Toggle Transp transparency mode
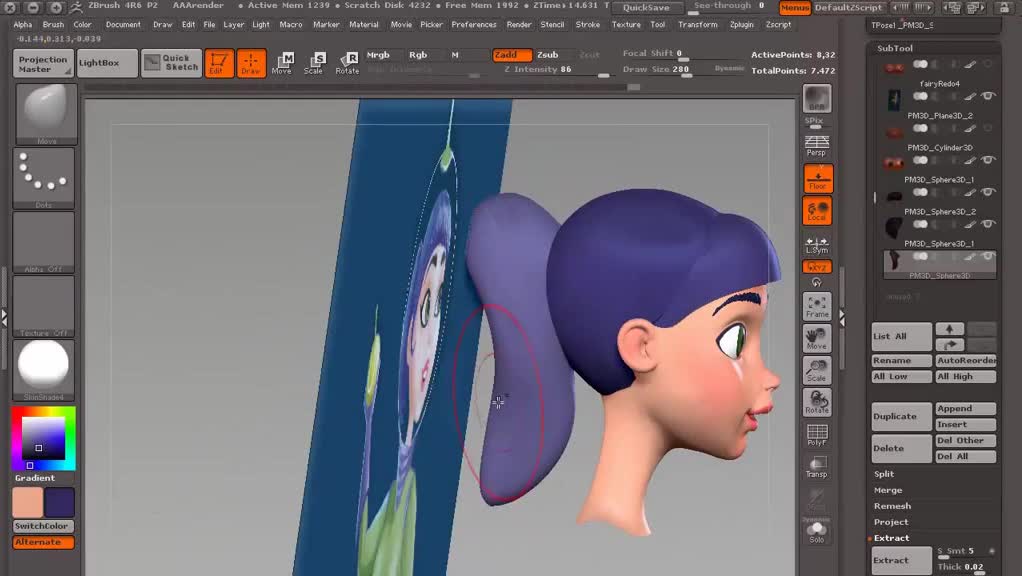 [x=817, y=467]
